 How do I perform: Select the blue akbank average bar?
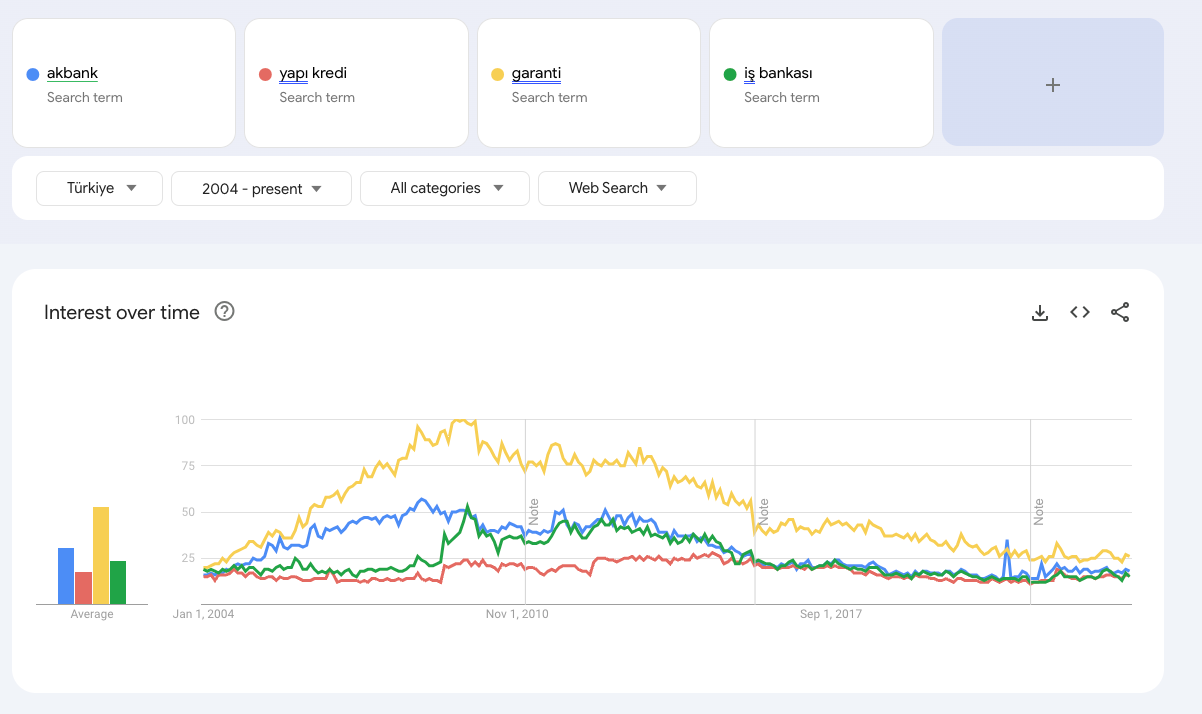(x=66, y=576)
